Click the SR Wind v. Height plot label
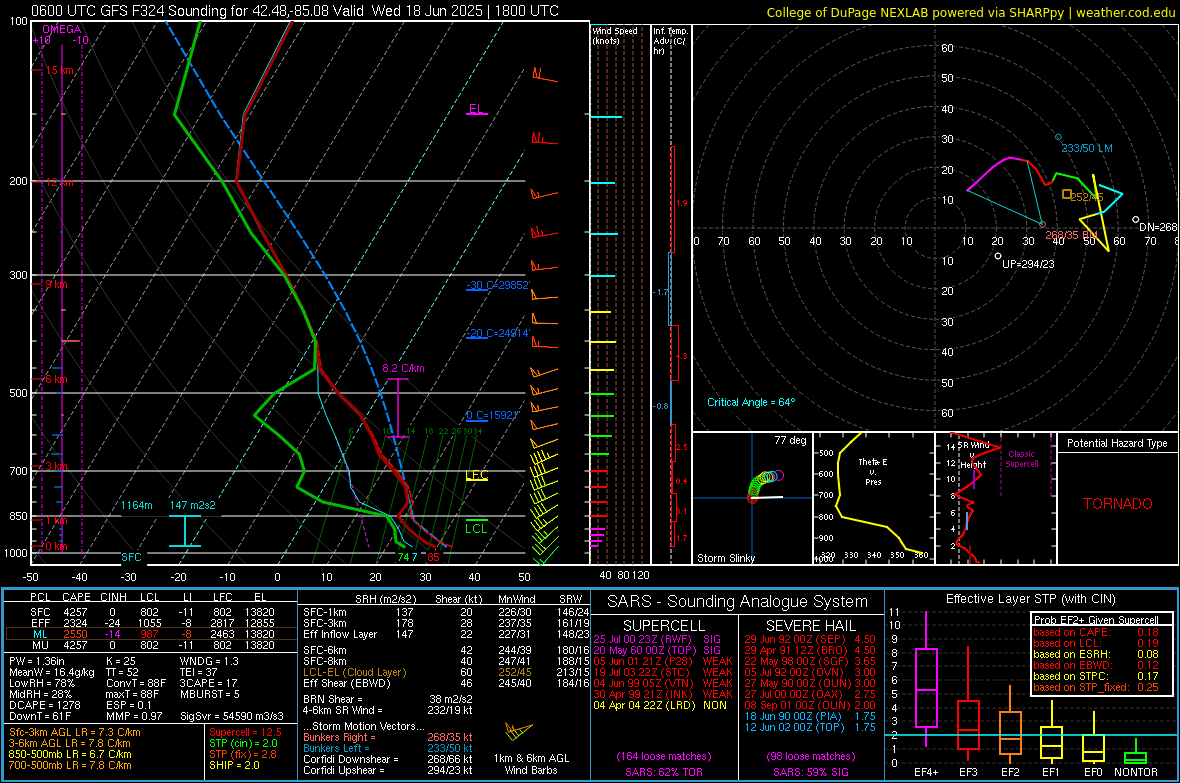 point(973,455)
